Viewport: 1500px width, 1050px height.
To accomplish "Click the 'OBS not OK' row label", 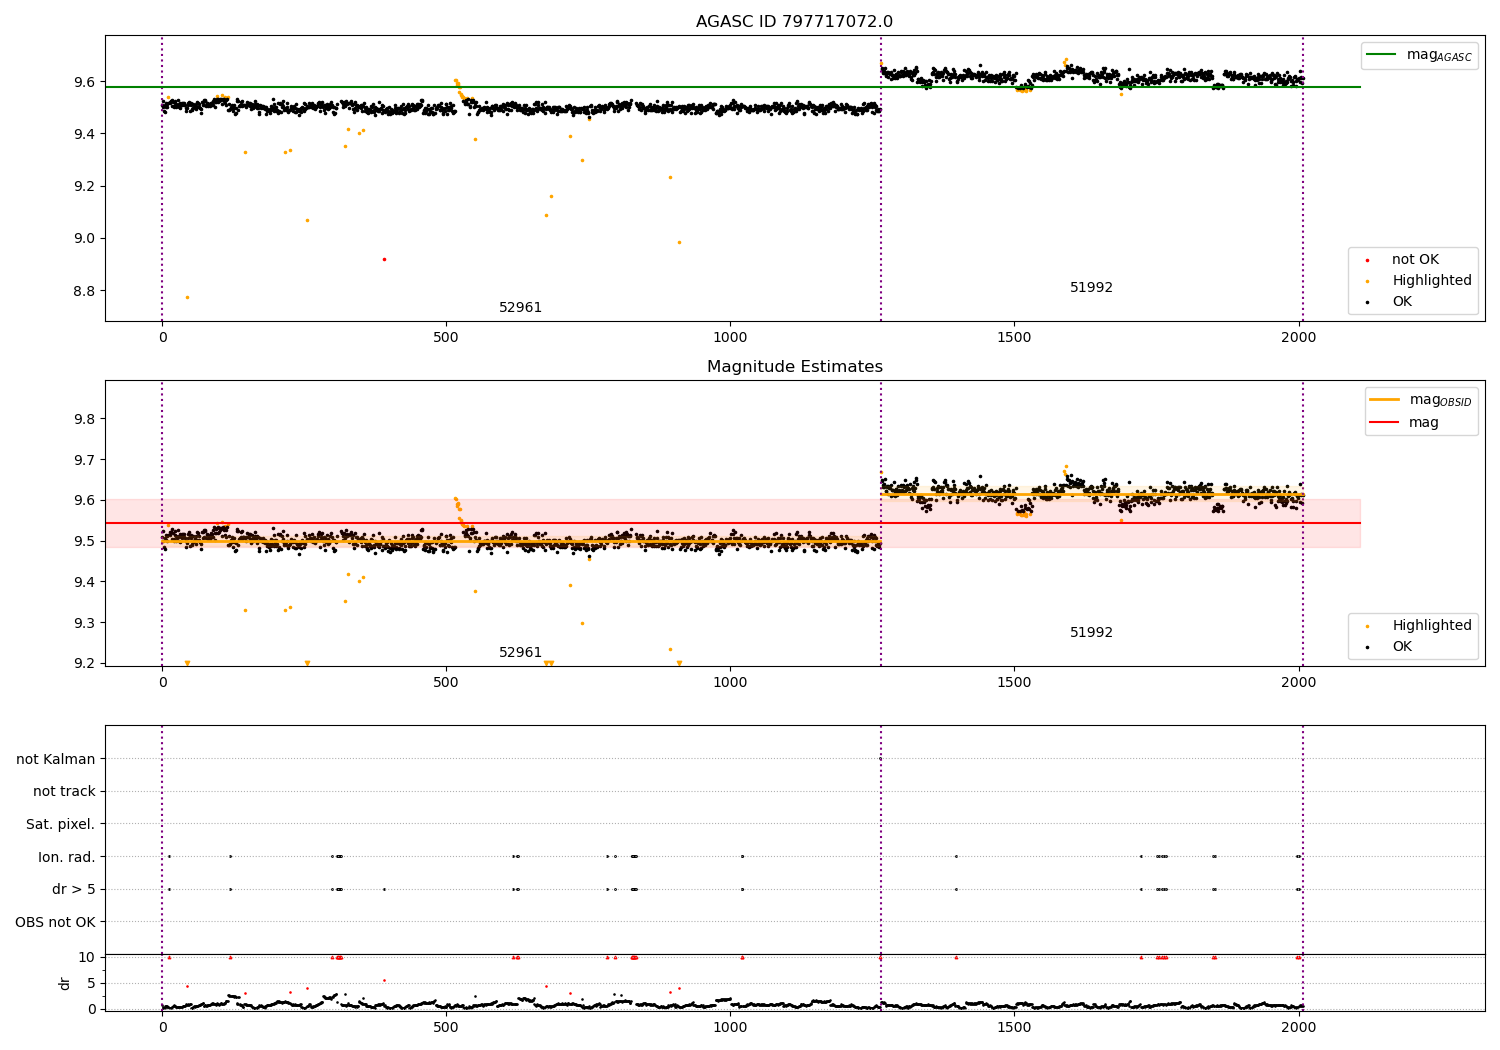I will click(x=55, y=923).
